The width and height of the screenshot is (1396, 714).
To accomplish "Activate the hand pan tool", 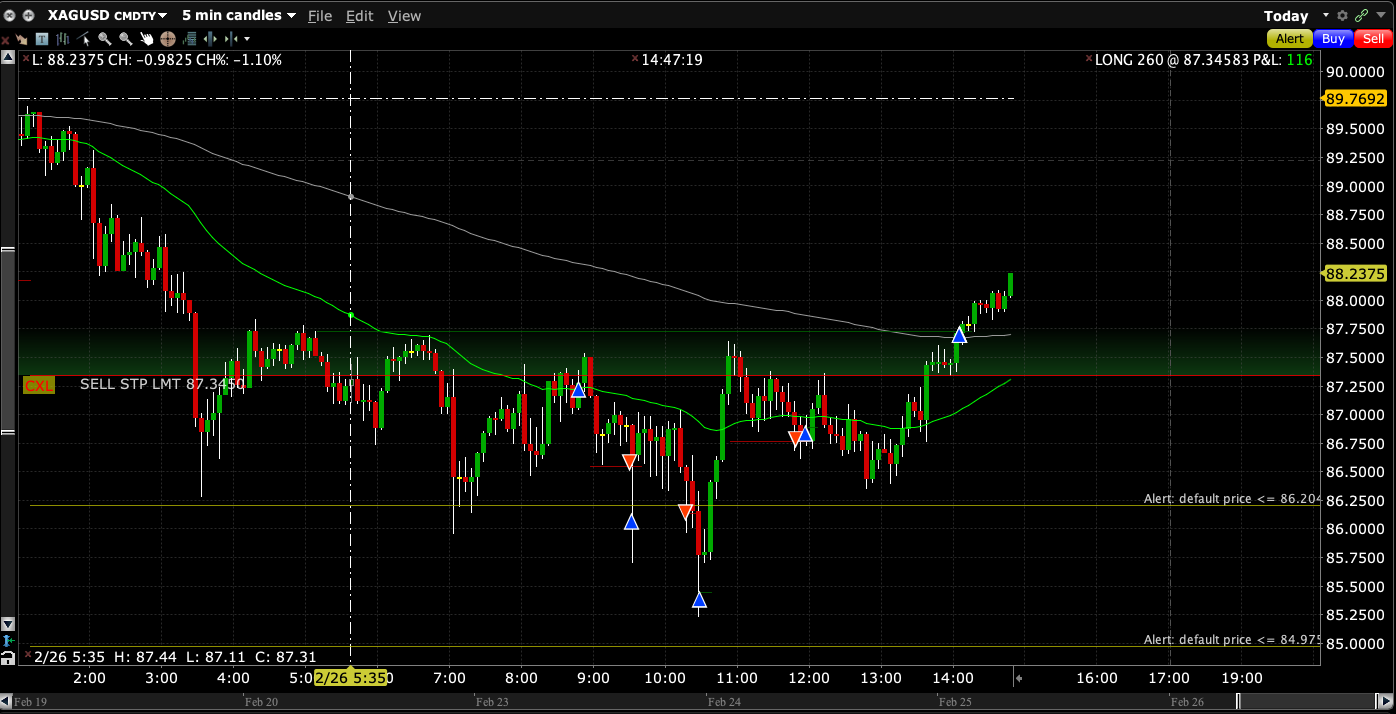I will pos(146,39).
